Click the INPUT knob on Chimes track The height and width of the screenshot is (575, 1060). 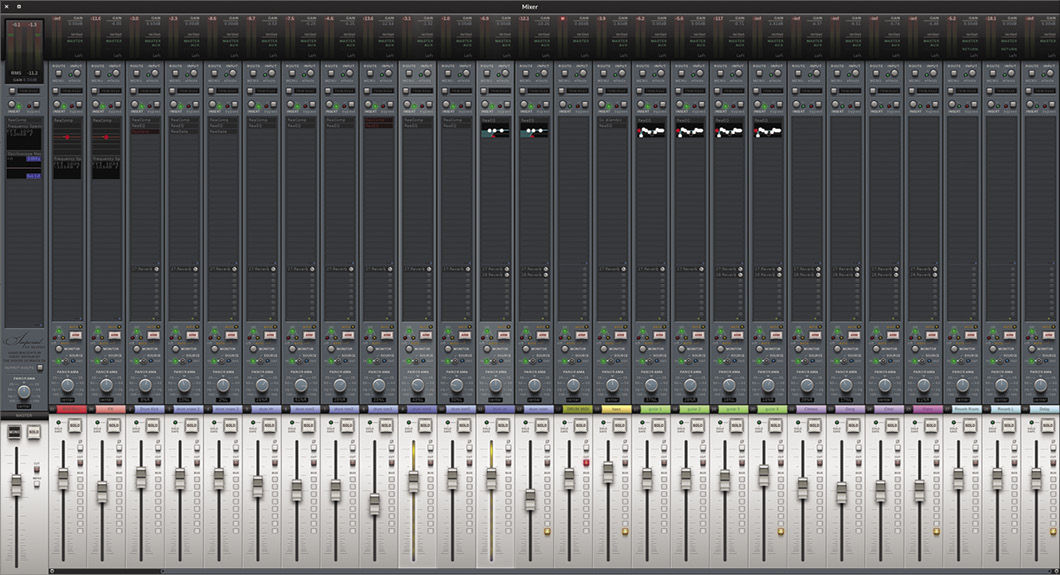[817, 73]
